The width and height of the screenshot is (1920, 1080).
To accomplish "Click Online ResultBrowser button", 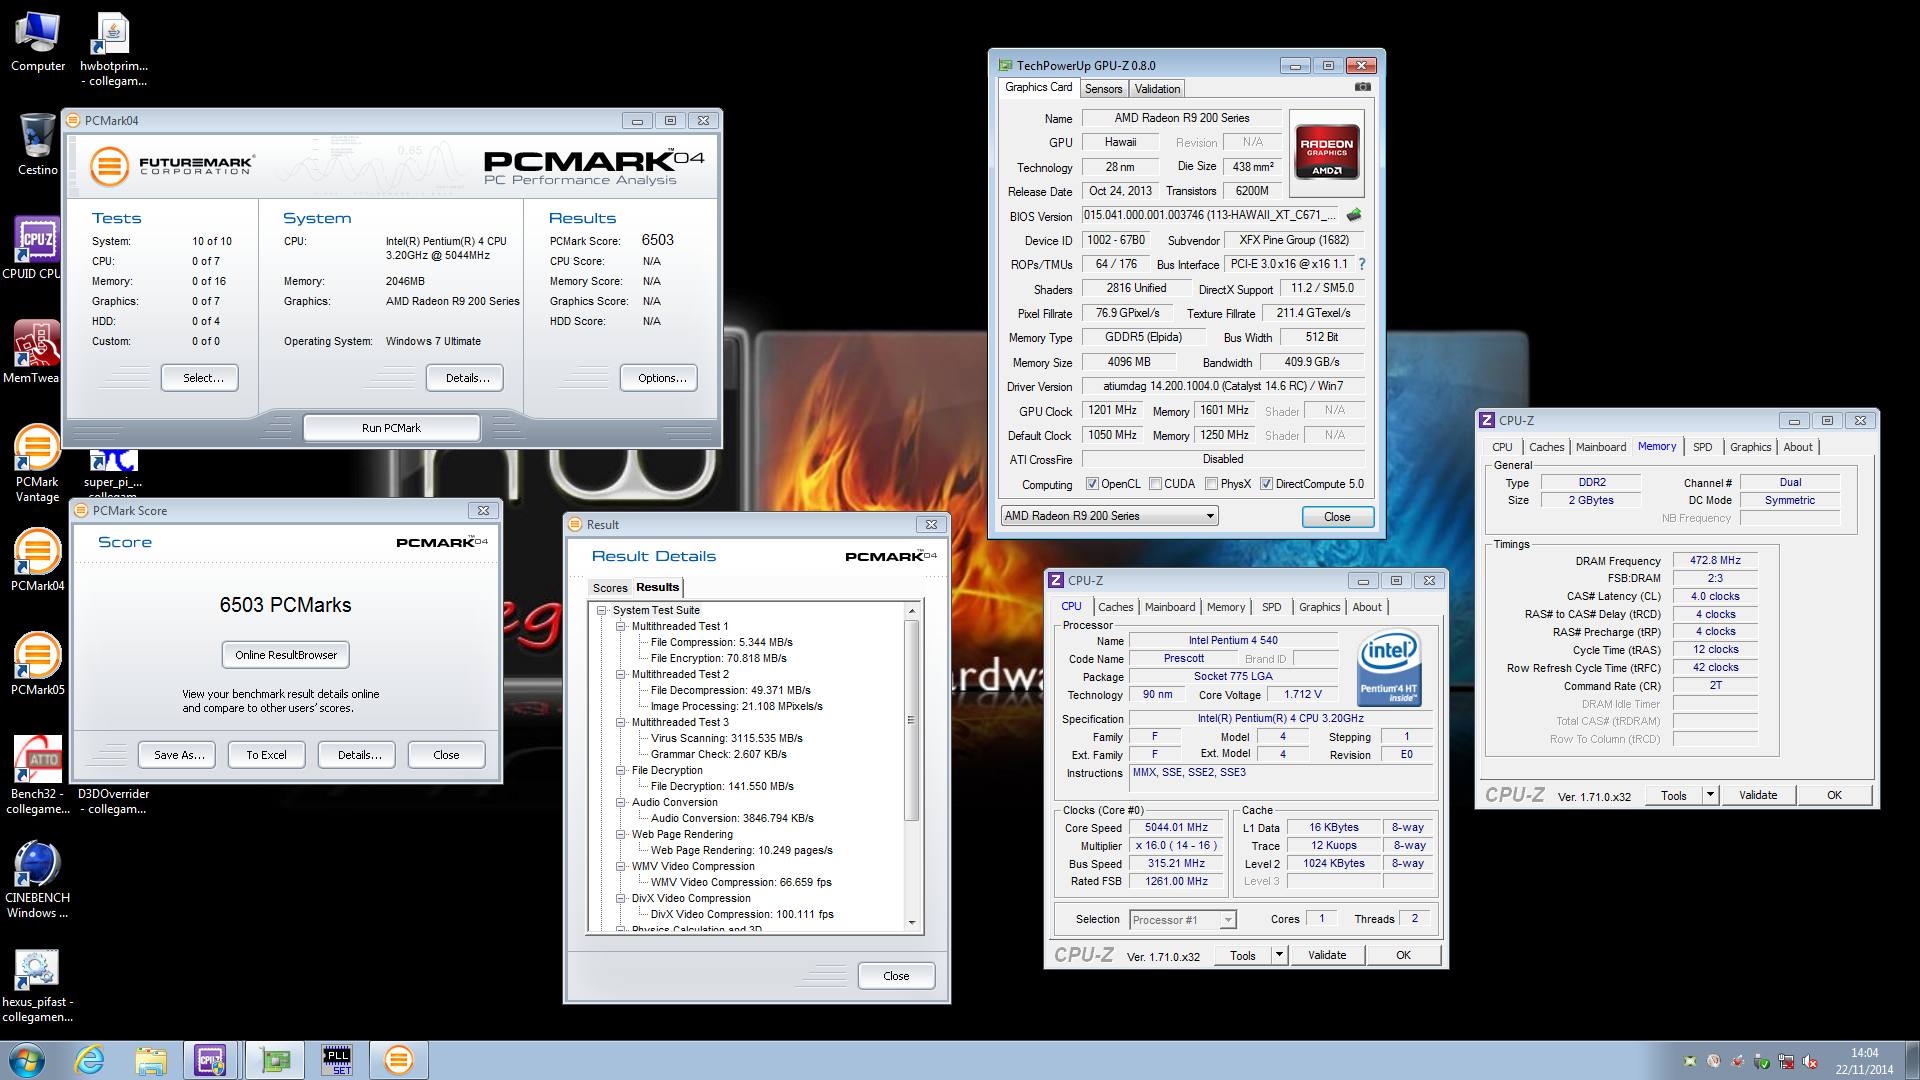I will point(286,655).
